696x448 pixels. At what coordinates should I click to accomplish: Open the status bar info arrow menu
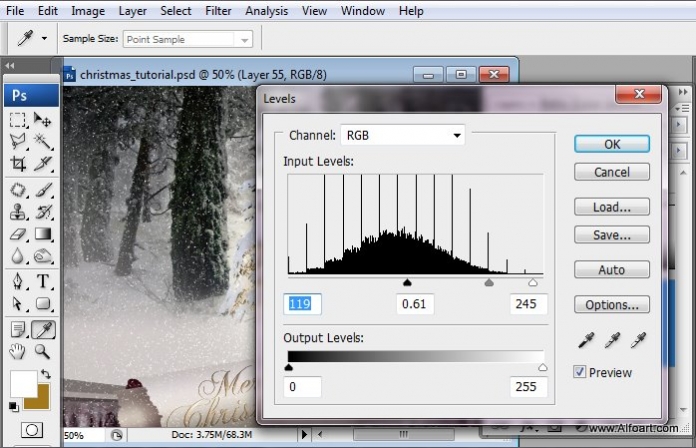click(x=304, y=434)
